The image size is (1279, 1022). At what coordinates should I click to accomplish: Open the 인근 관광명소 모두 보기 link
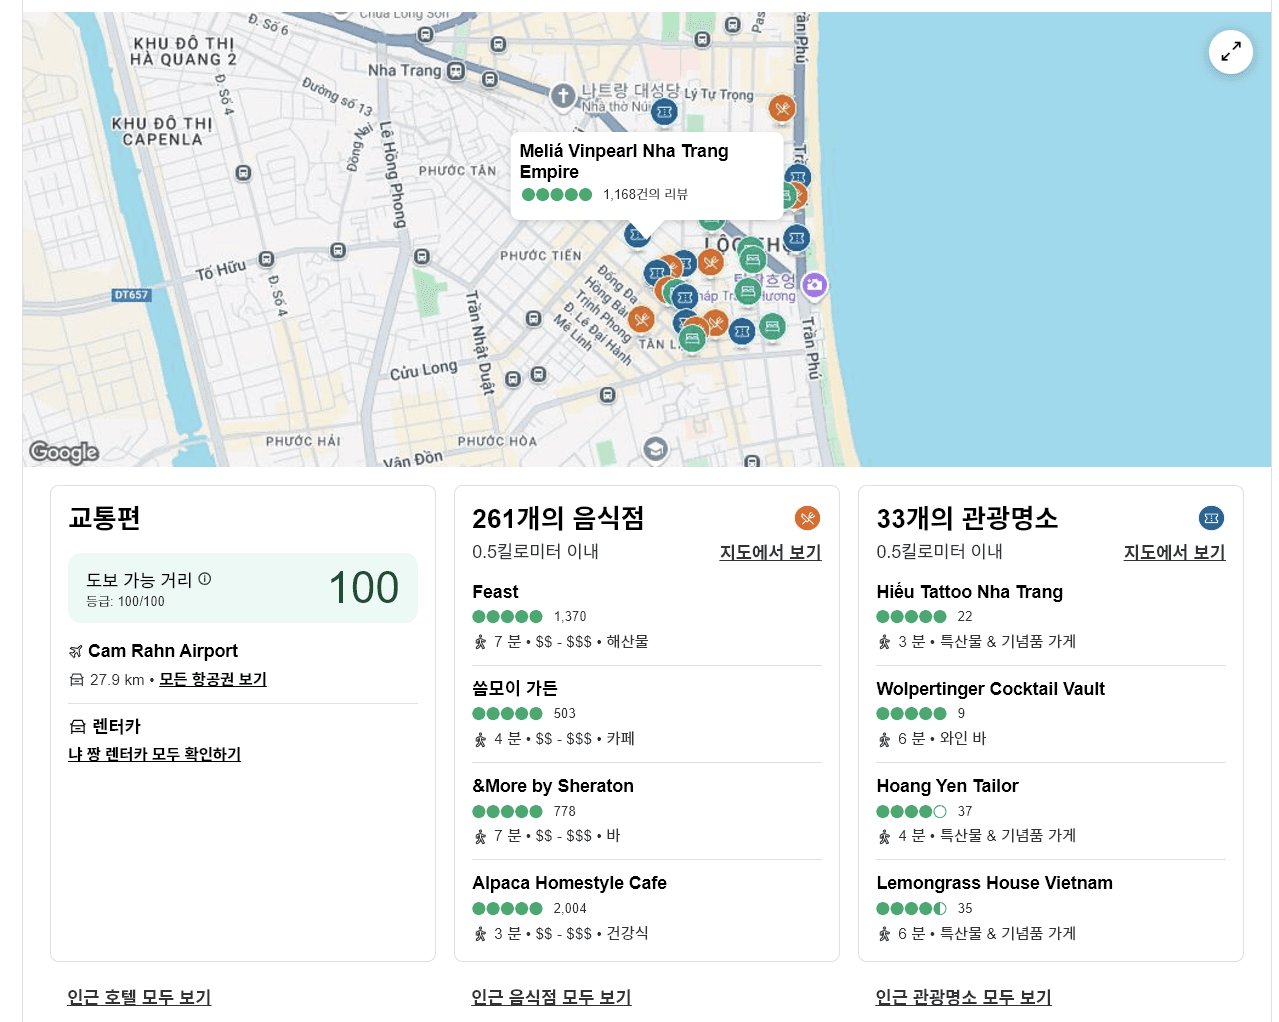(x=963, y=997)
